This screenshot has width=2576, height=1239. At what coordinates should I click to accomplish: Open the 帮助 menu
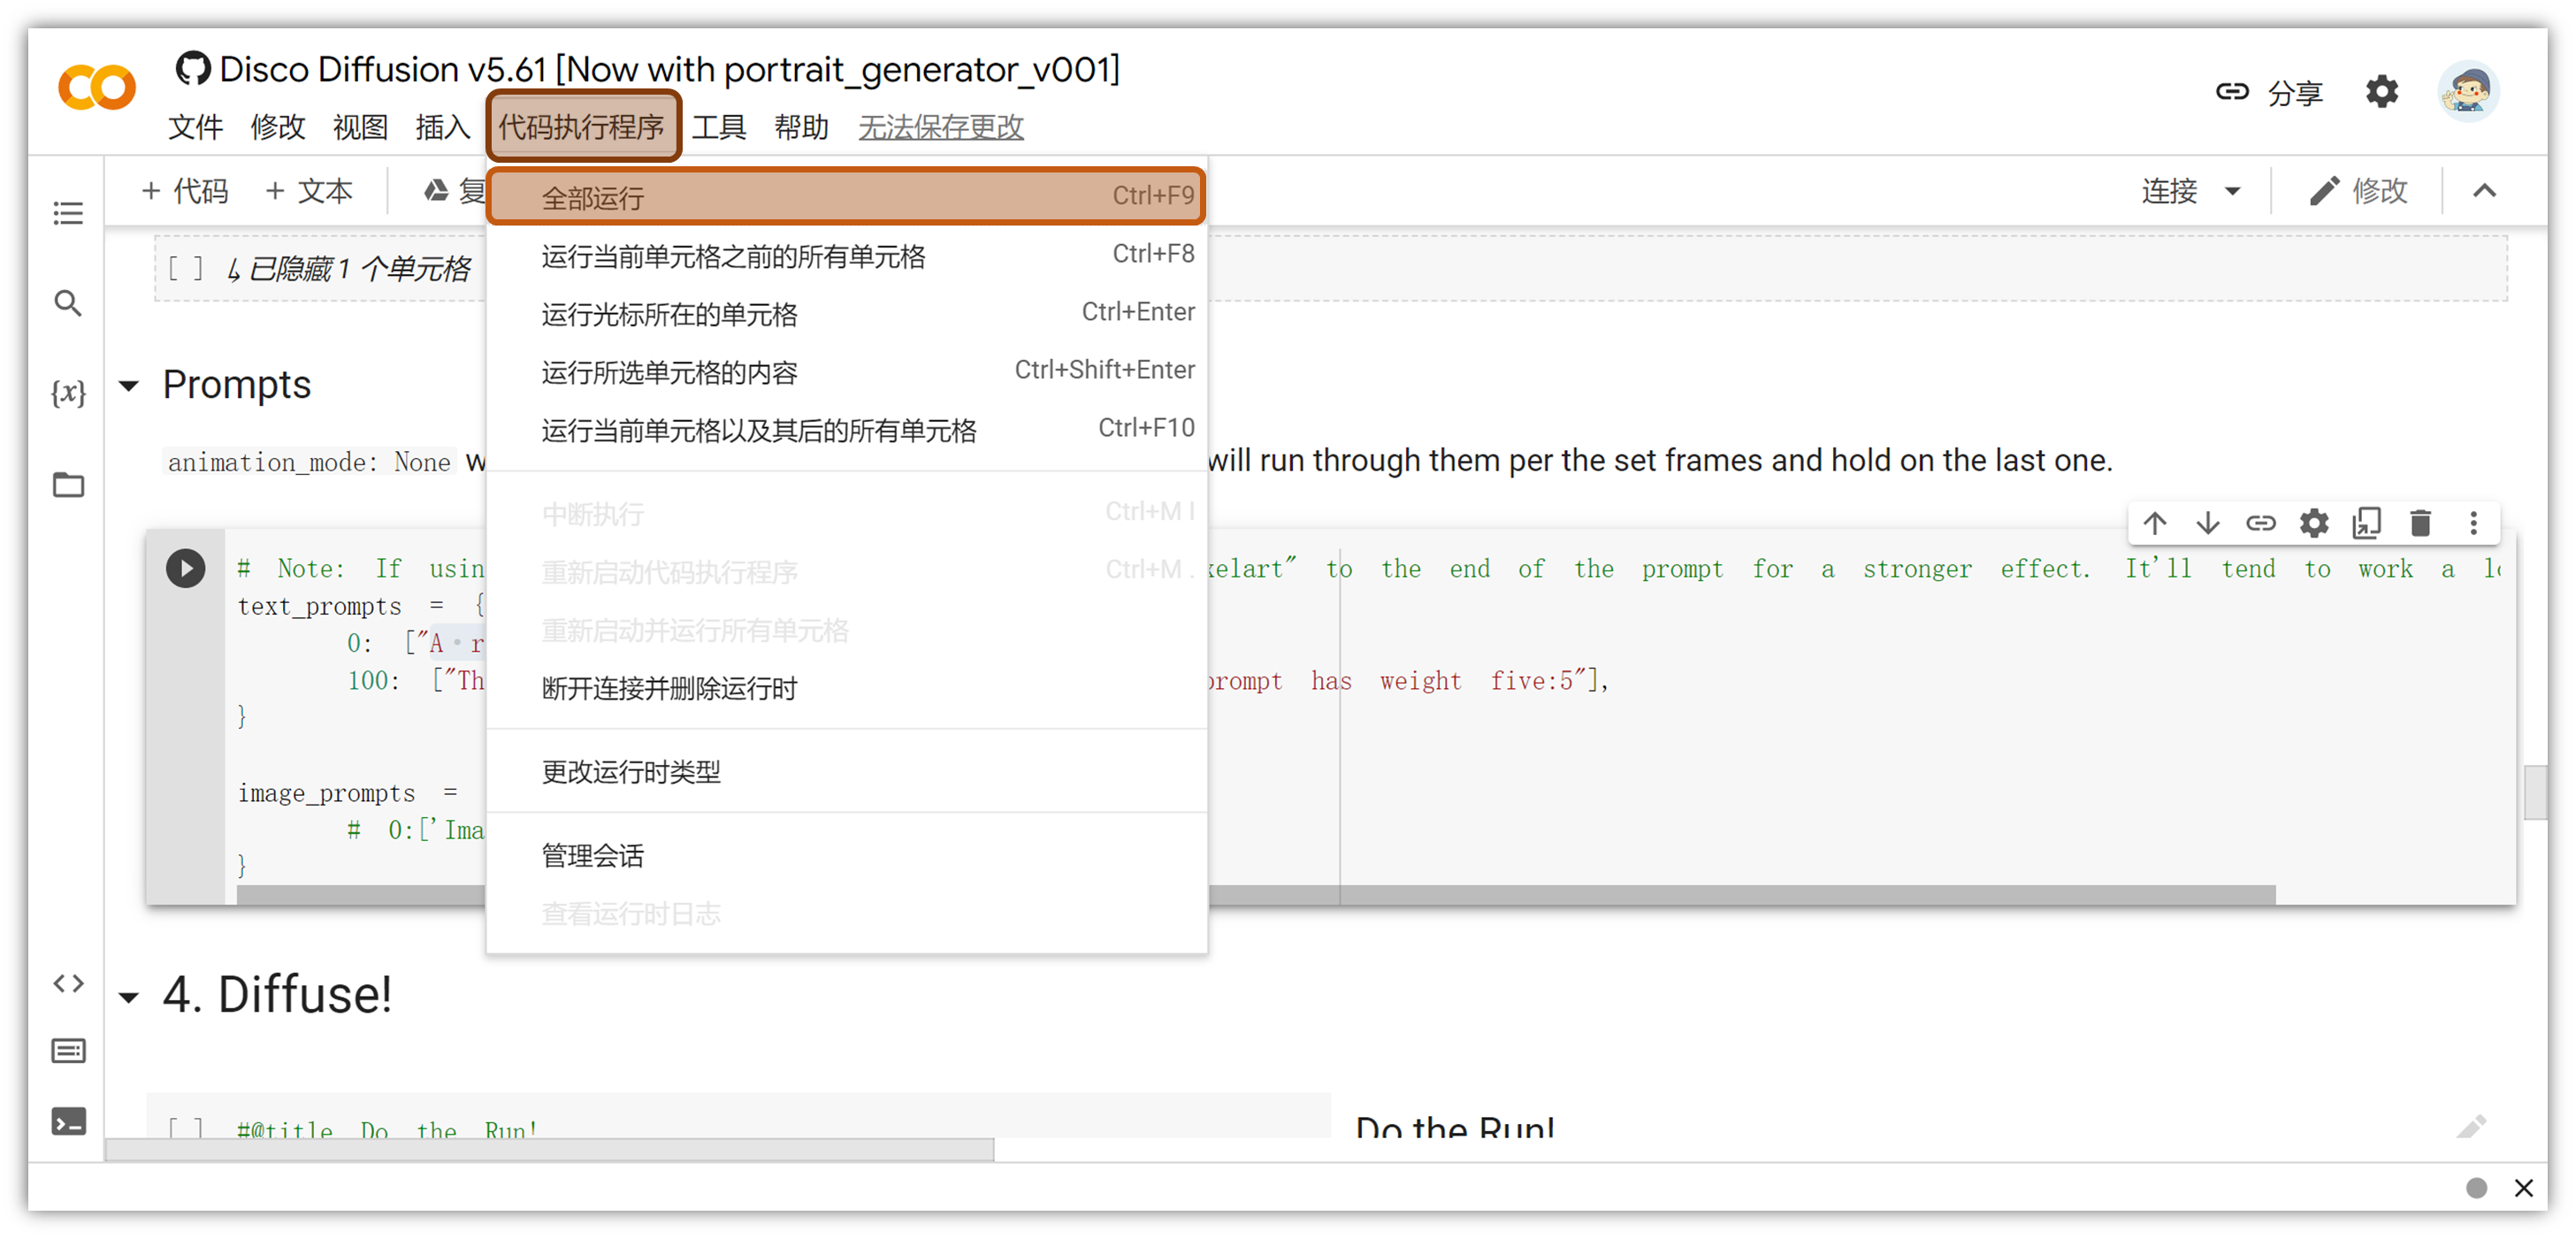click(x=801, y=127)
